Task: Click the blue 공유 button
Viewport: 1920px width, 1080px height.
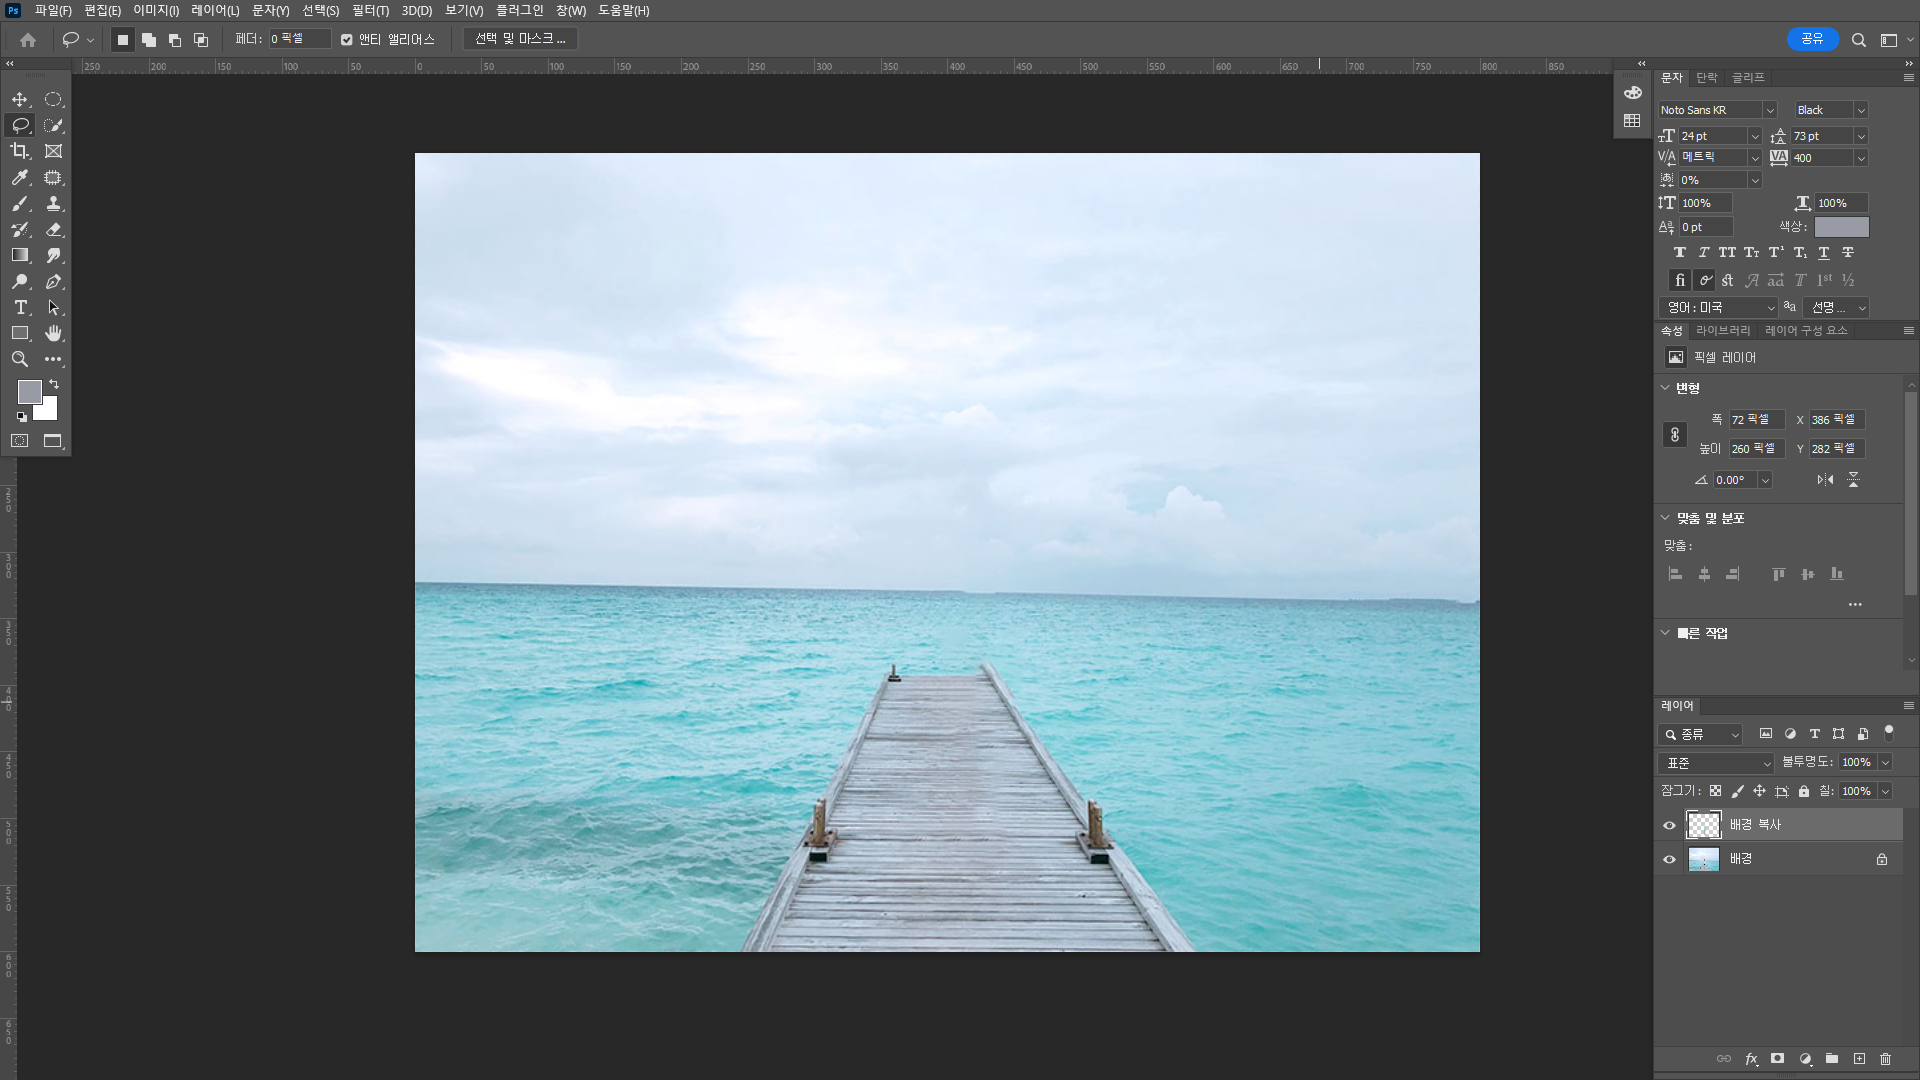Action: click(1812, 39)
